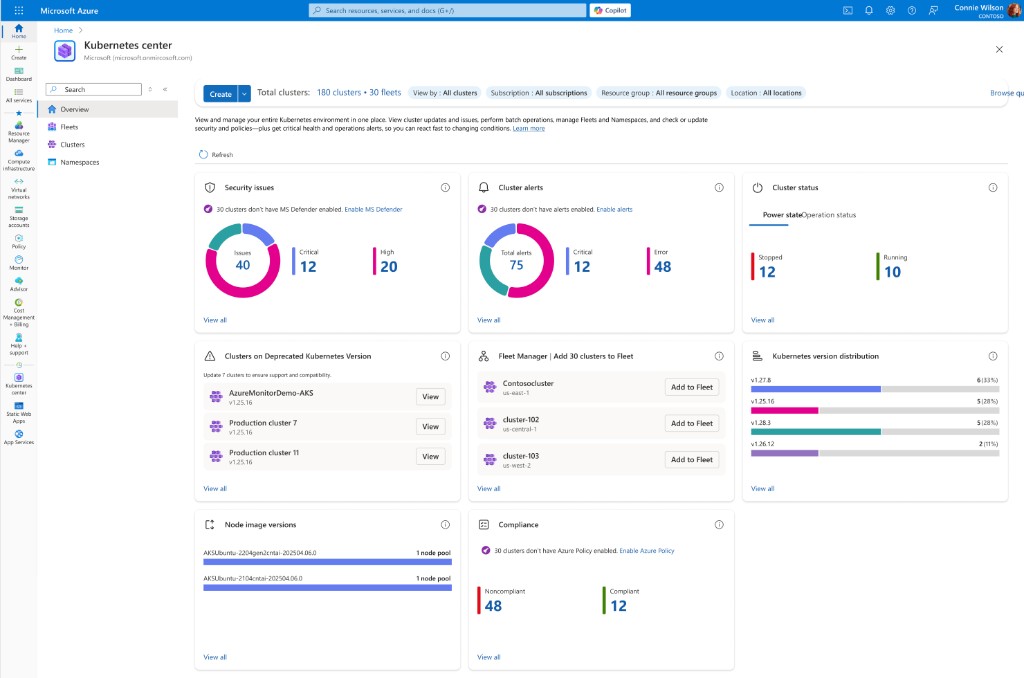Viewport: 1024px width, 678px height.
Task: Open the feedback icon in header
Action: pos(933,10)
